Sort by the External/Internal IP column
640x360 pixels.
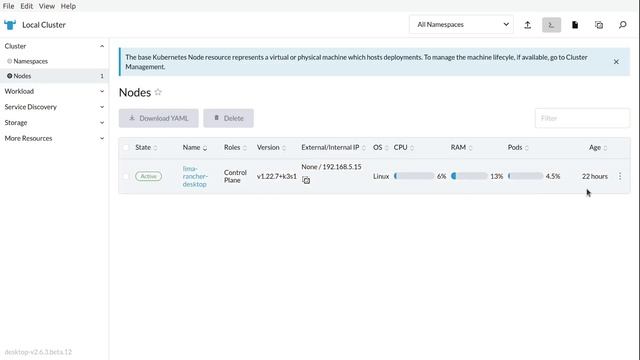coord(333,147)
